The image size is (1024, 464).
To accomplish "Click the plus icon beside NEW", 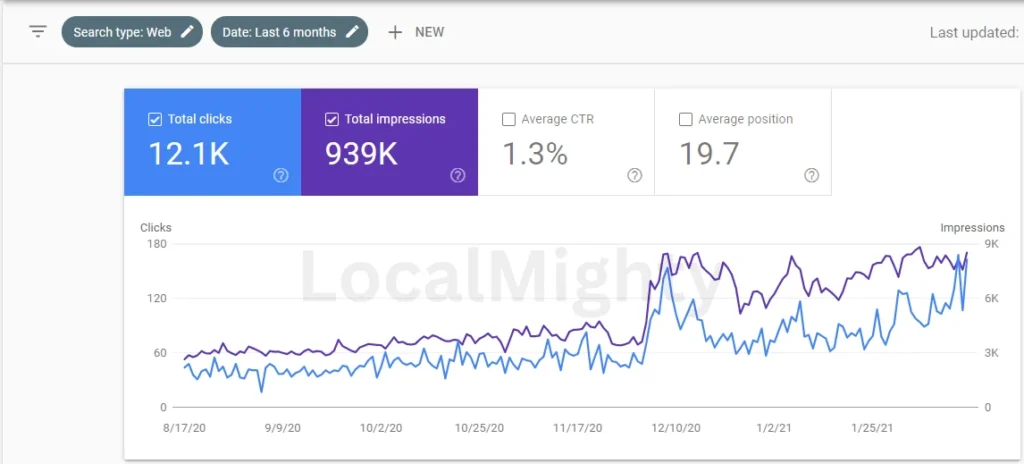I will 395,32.
